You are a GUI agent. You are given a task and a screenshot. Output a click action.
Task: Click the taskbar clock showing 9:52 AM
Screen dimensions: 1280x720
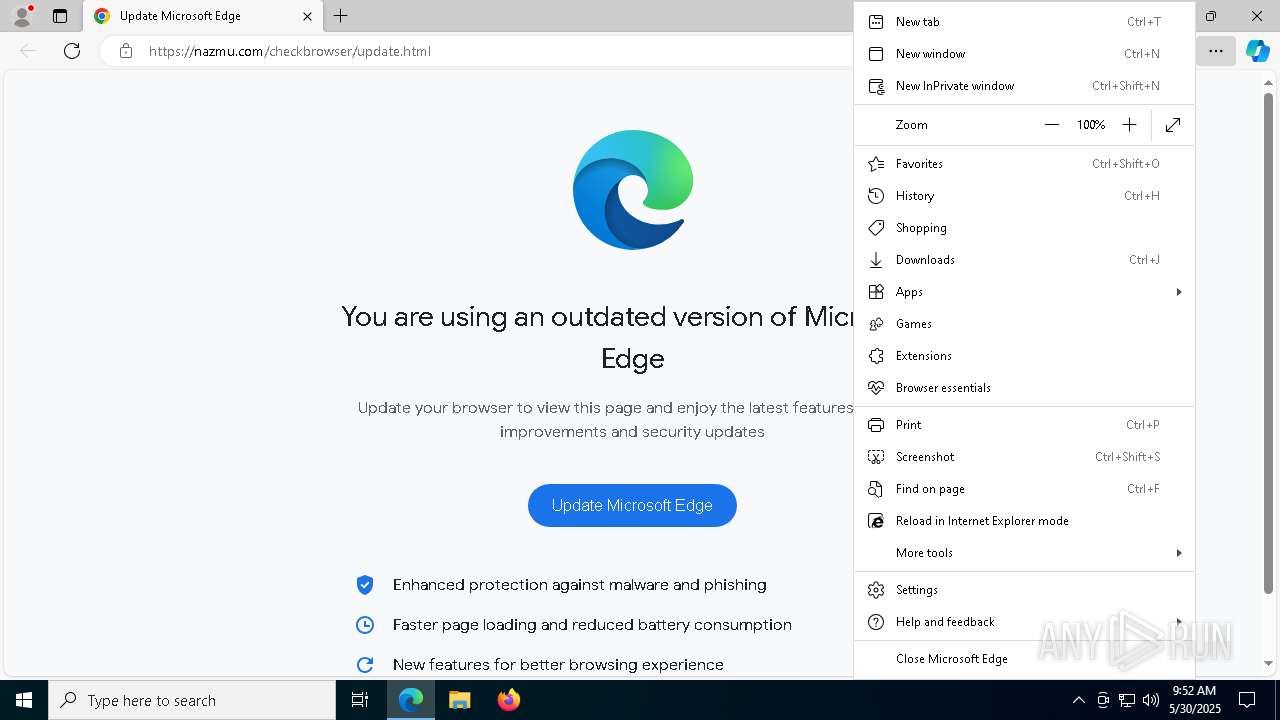[1194, 700]
